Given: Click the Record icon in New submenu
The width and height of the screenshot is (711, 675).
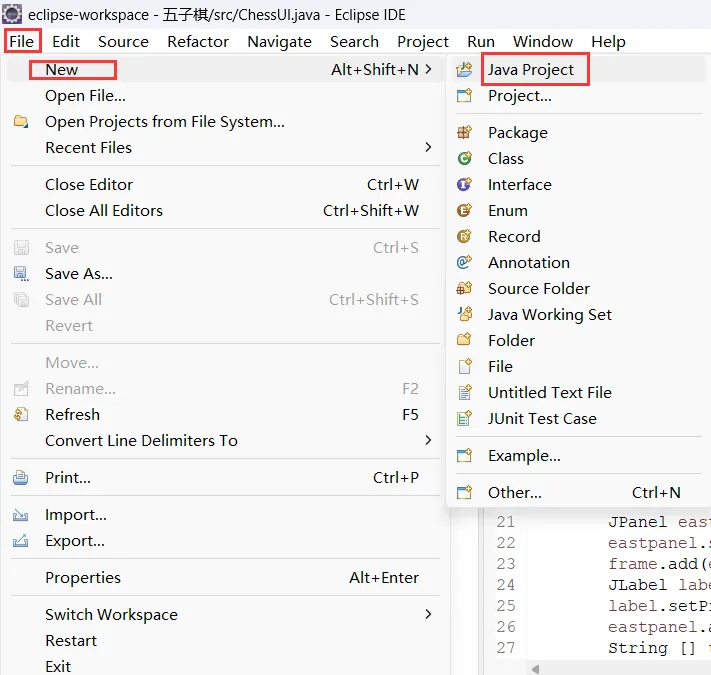Looking at the screenshot, I should tap(464, 236).
